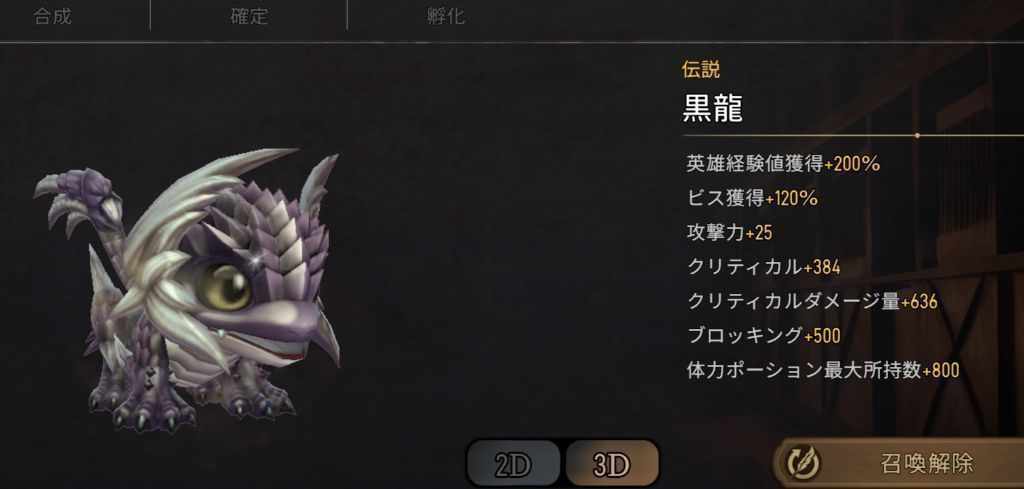Click the dot on the title divider

[918, 136]
